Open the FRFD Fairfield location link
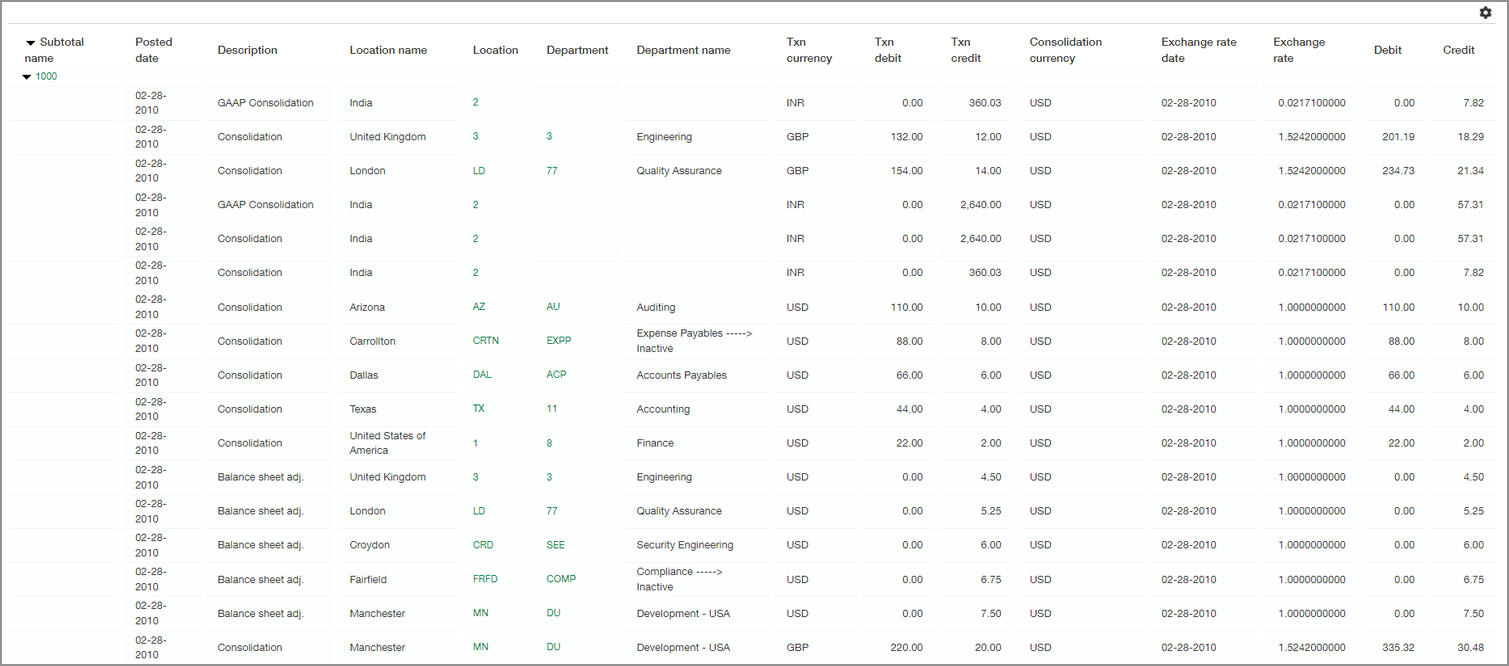 tap(483, 578)
